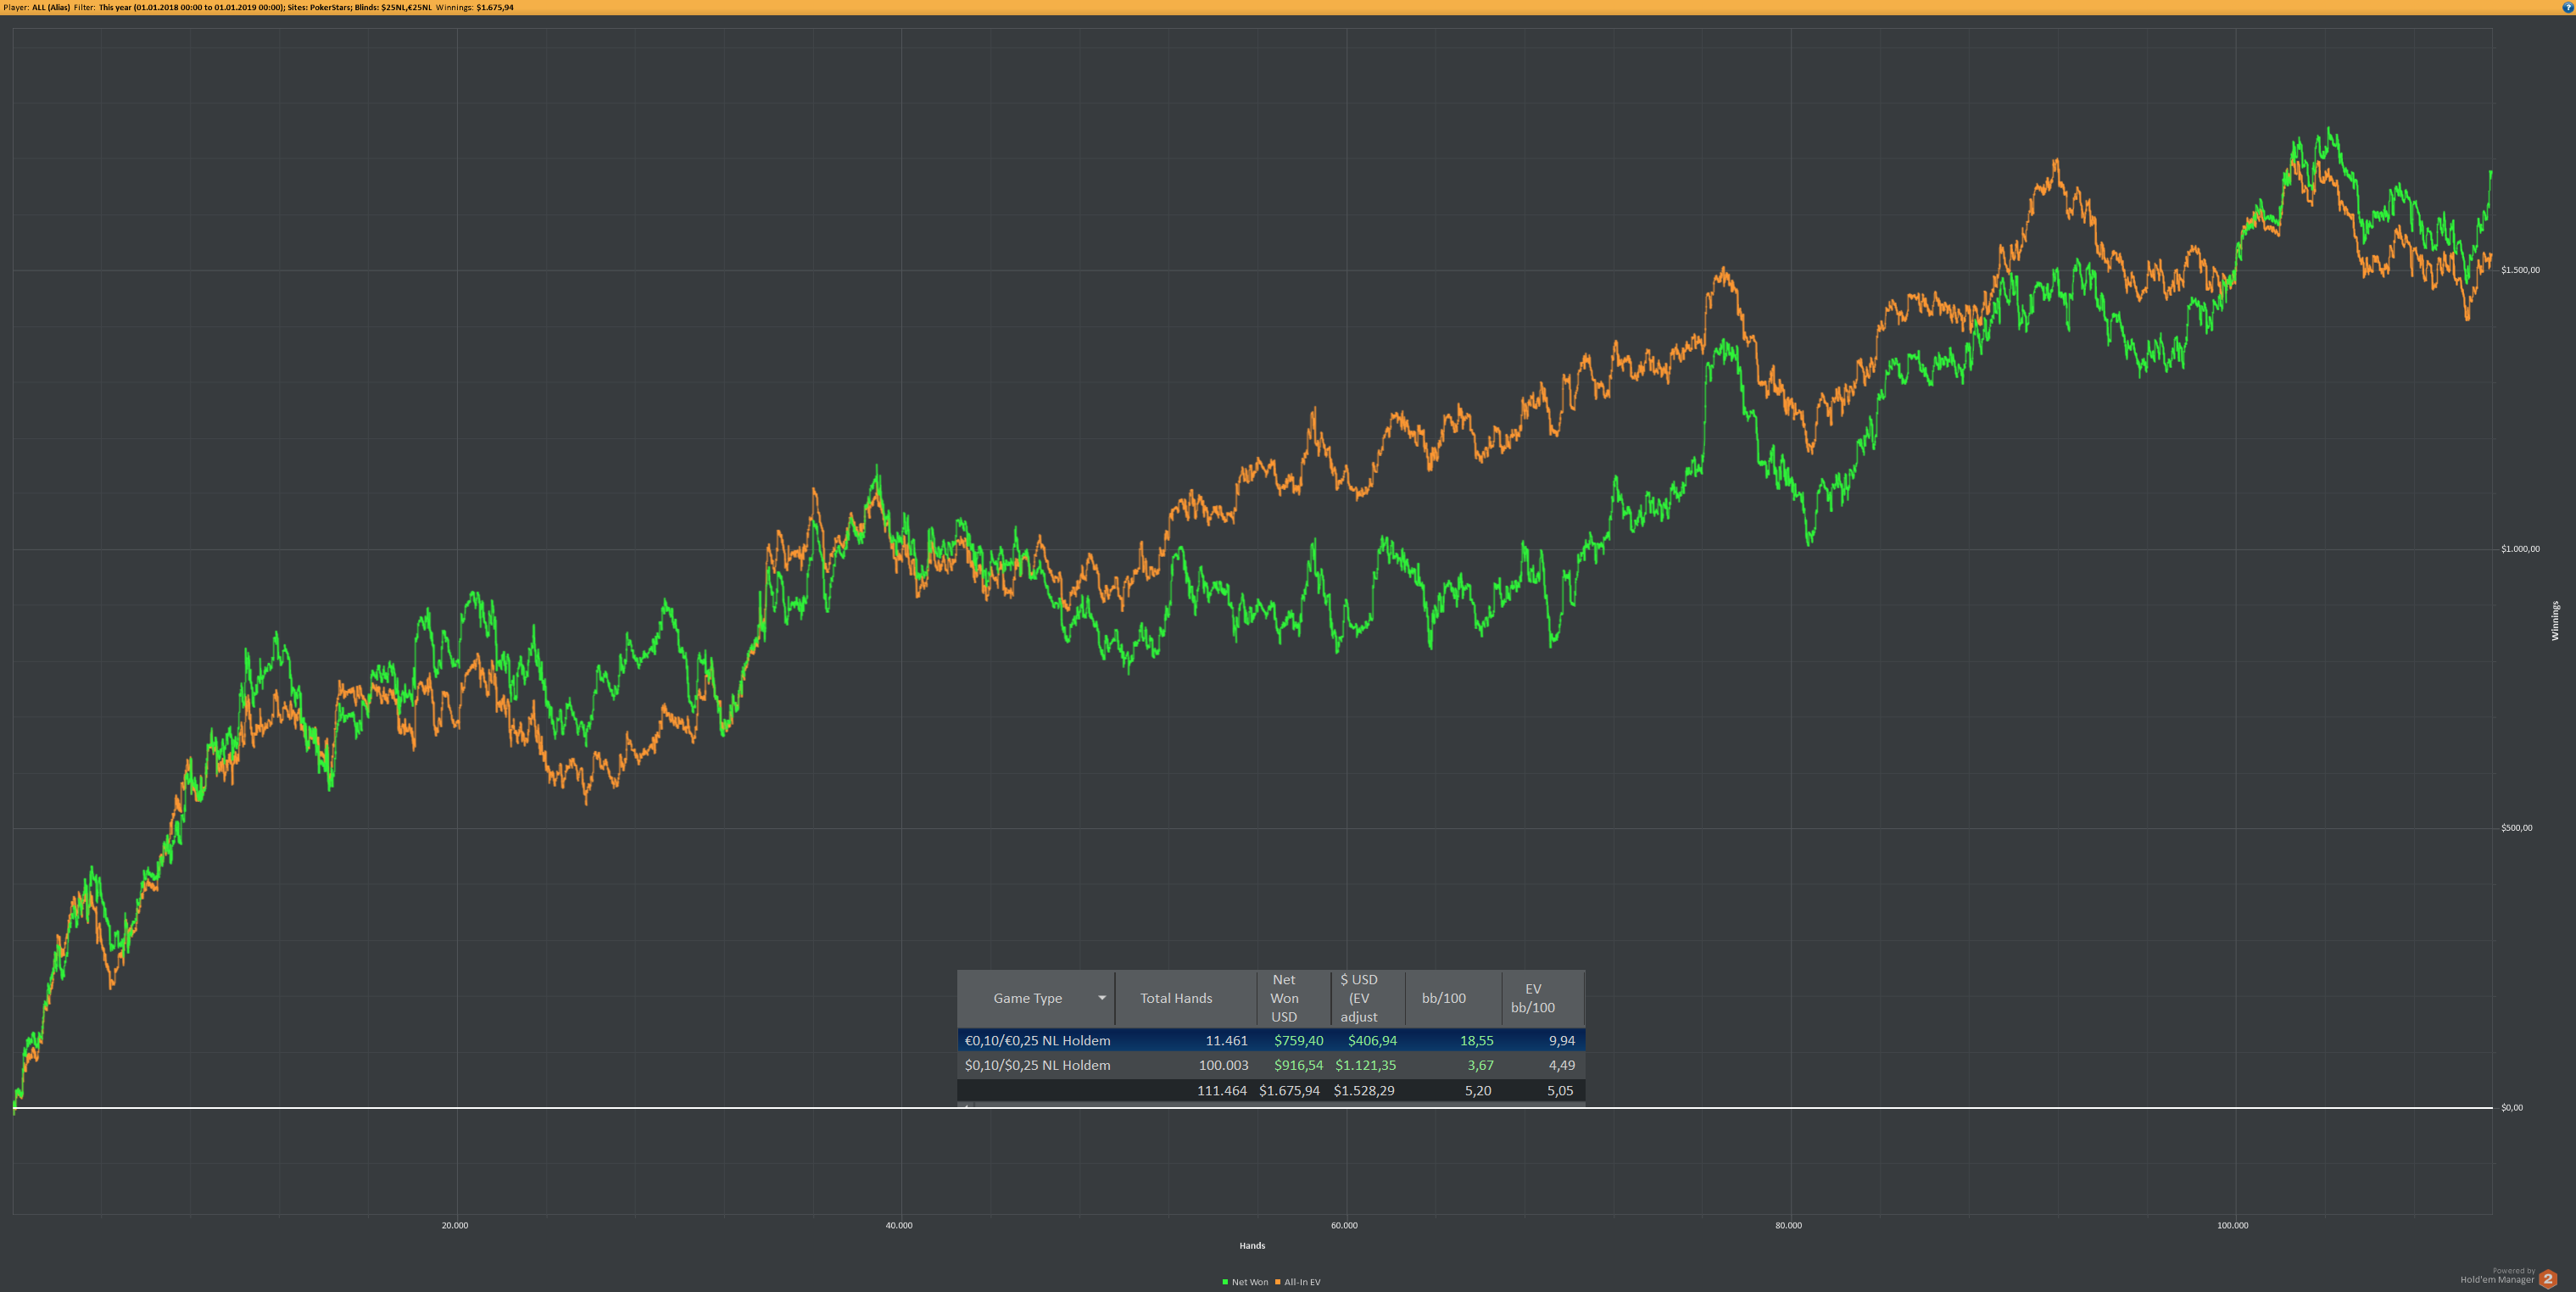Screen dimensions: 2576x1292
Task: Click the orange All-In EV legend swatch
Action: 1278,1282
